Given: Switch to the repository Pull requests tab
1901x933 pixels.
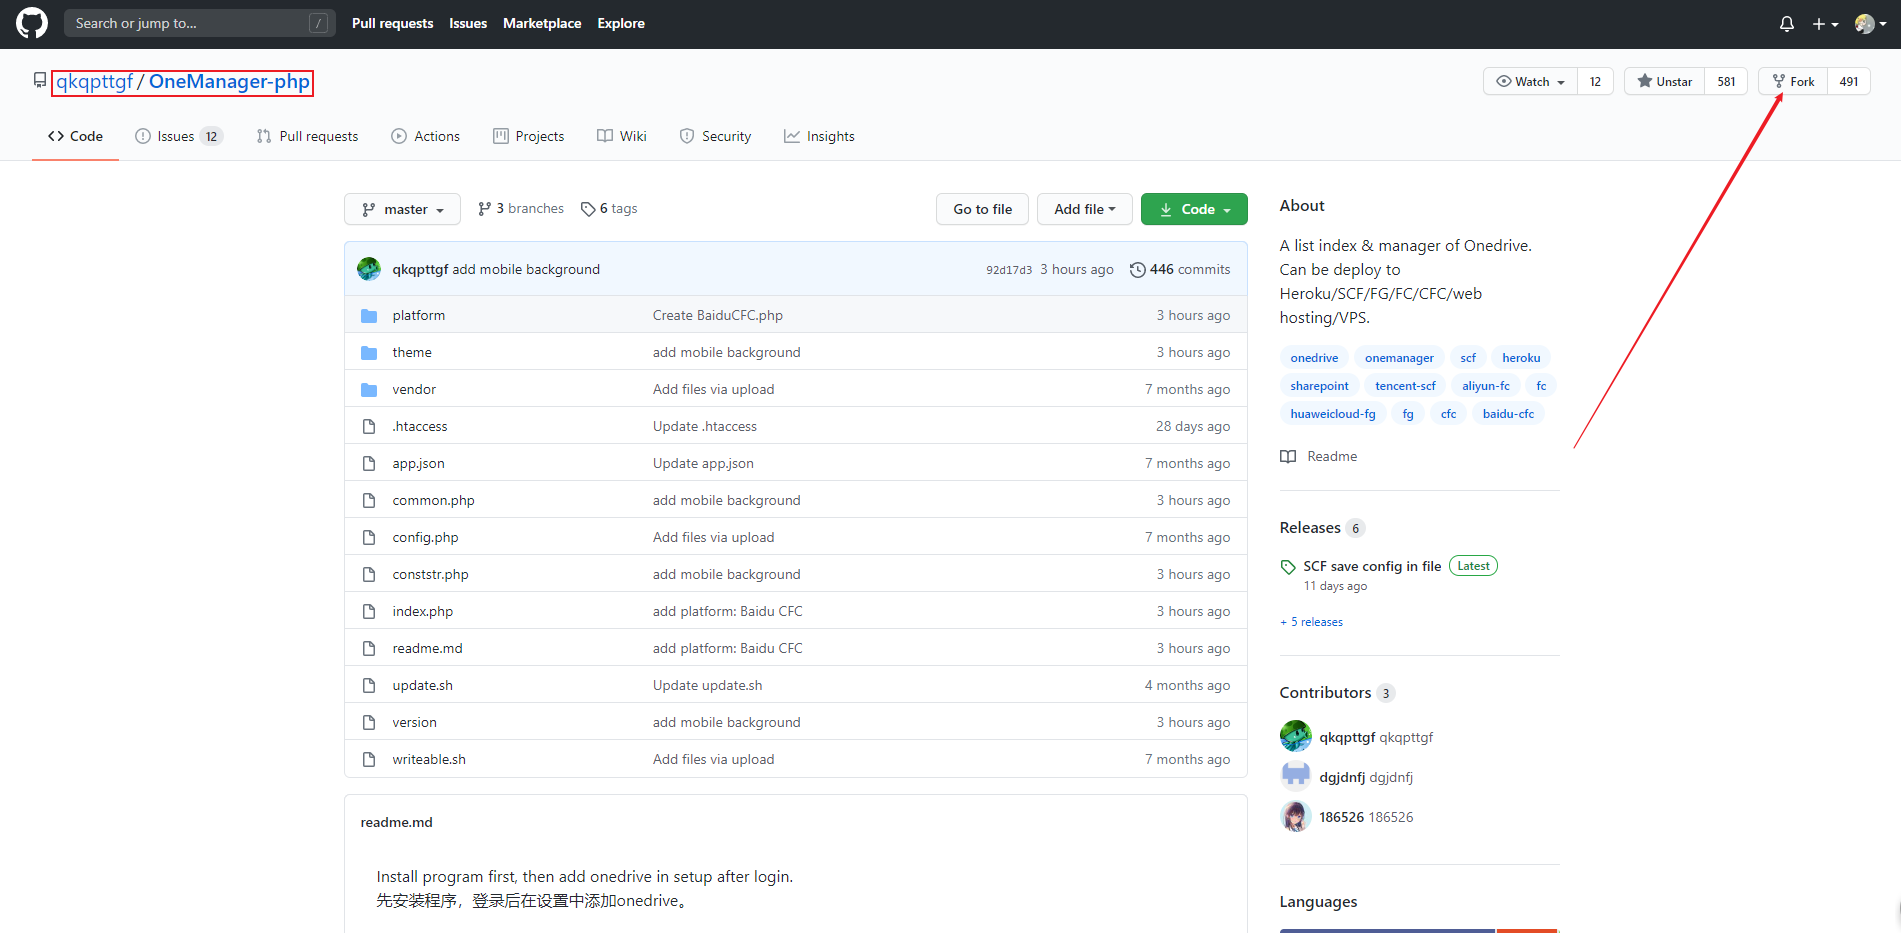Looking at the screenshot, I should [x=307, y=136].
